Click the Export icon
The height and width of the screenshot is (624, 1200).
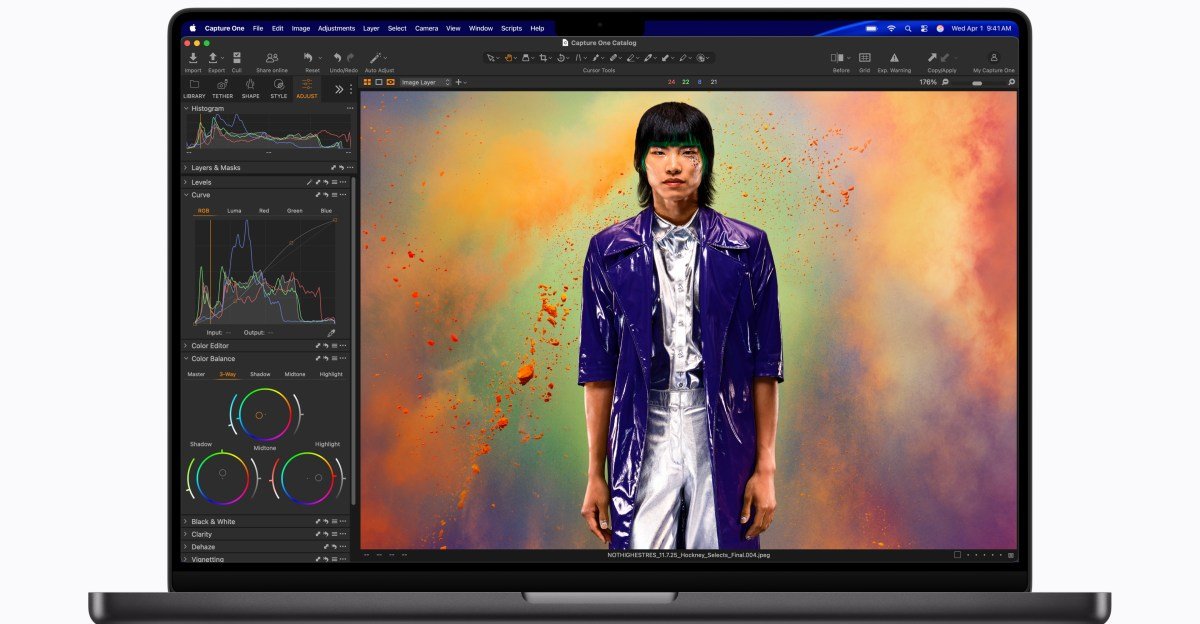212,57
